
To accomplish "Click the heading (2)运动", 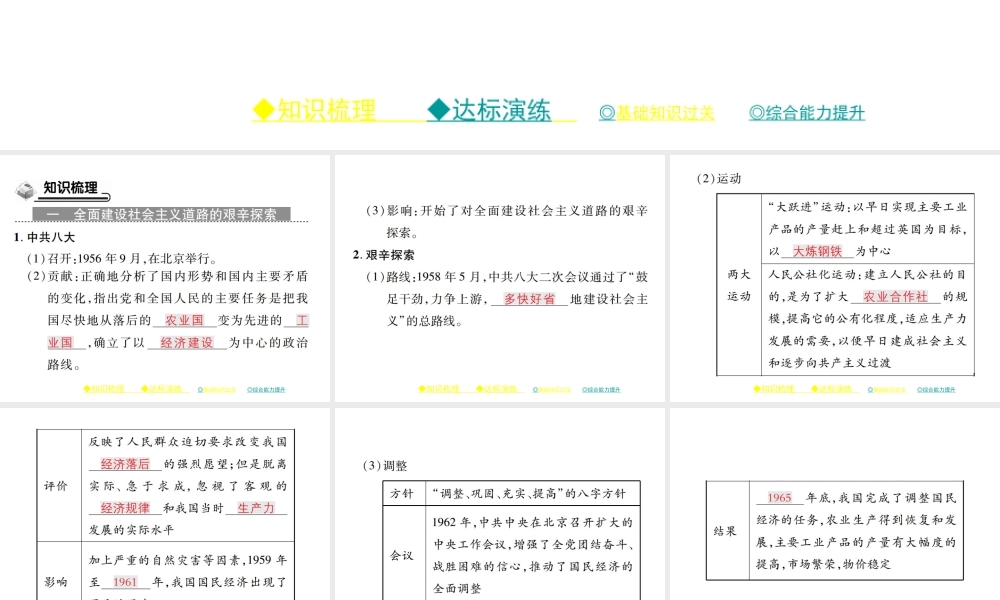I will [x=719, y=179].
